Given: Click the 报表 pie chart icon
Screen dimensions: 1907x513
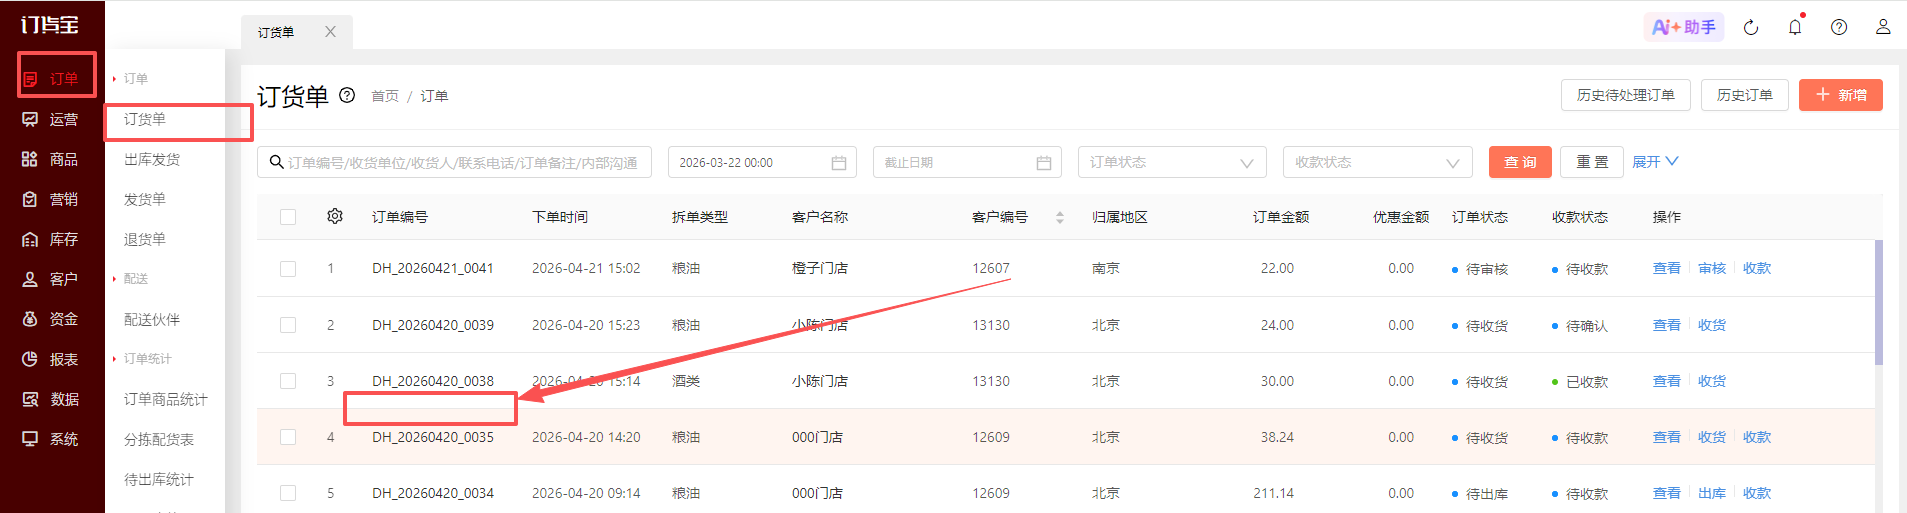Looking at the screenshot, I should pos(30,359).
